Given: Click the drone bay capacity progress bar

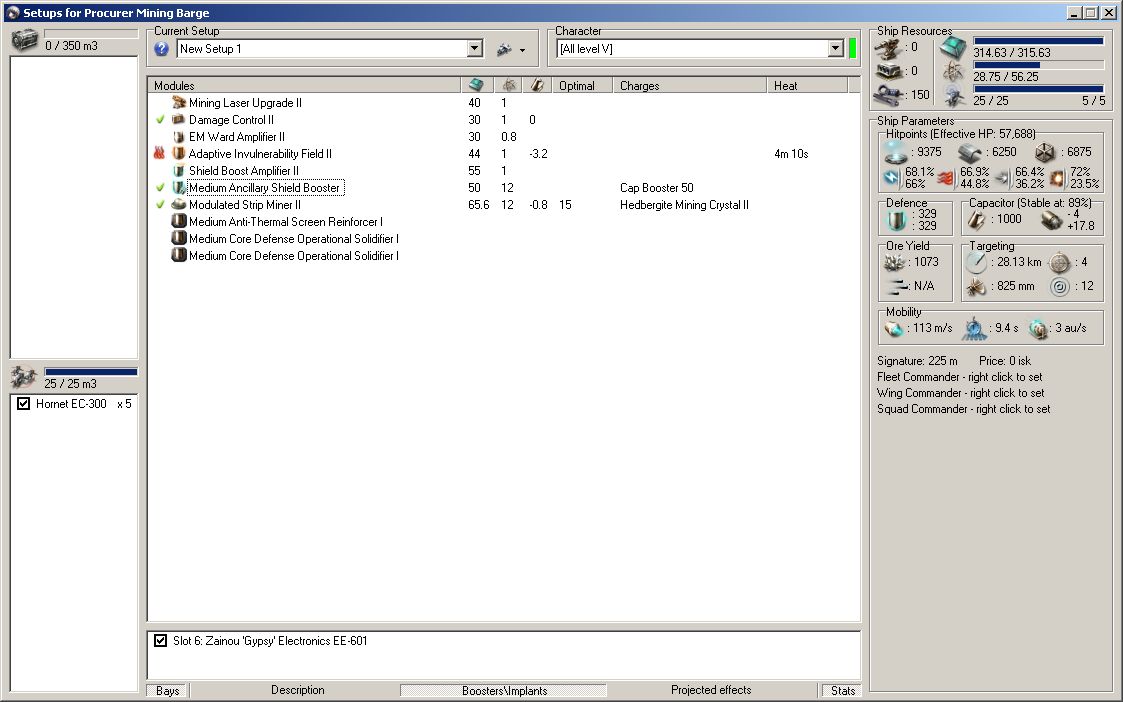Looking at the screenshot, I should click(x=91, y=372).
